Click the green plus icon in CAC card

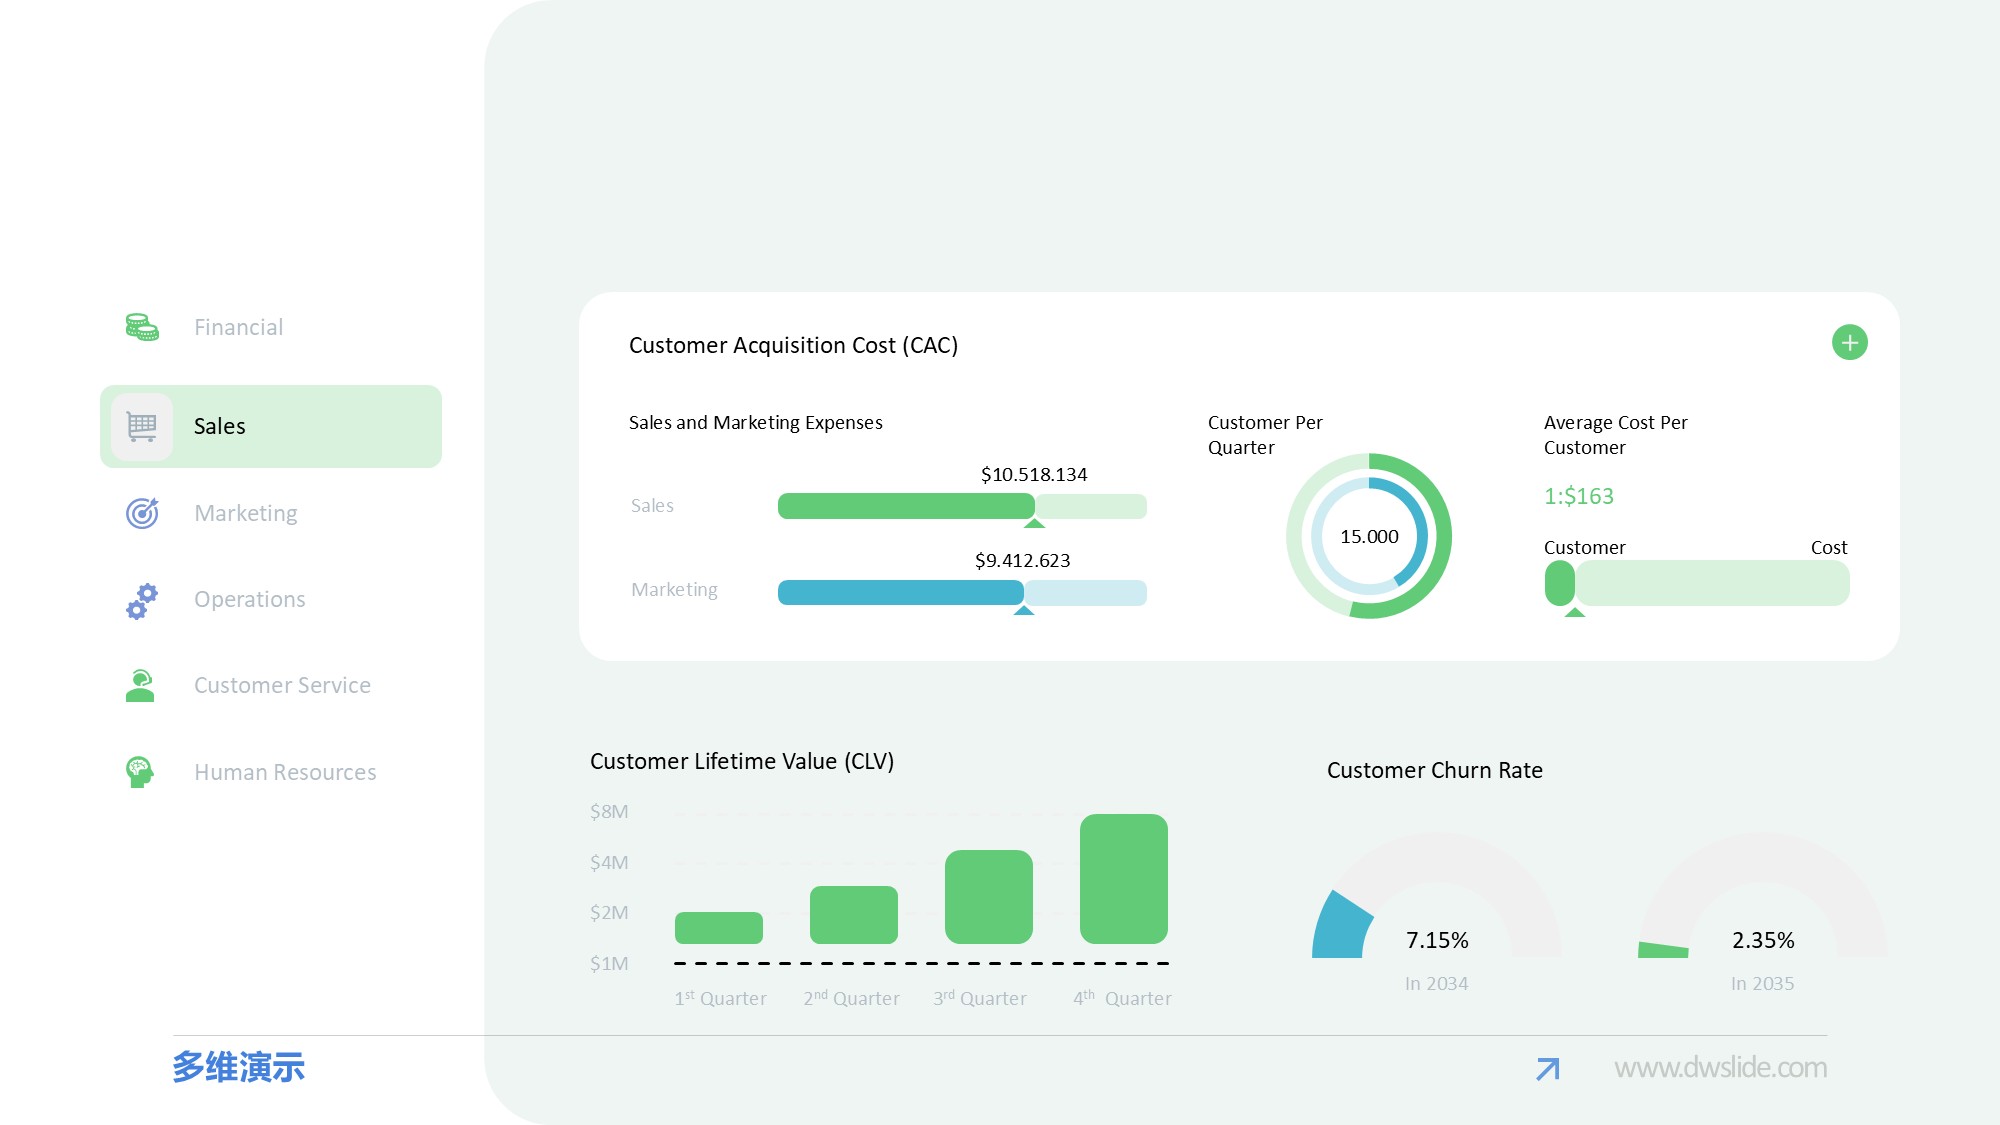pyautogui.click(x=1849, y=343)
